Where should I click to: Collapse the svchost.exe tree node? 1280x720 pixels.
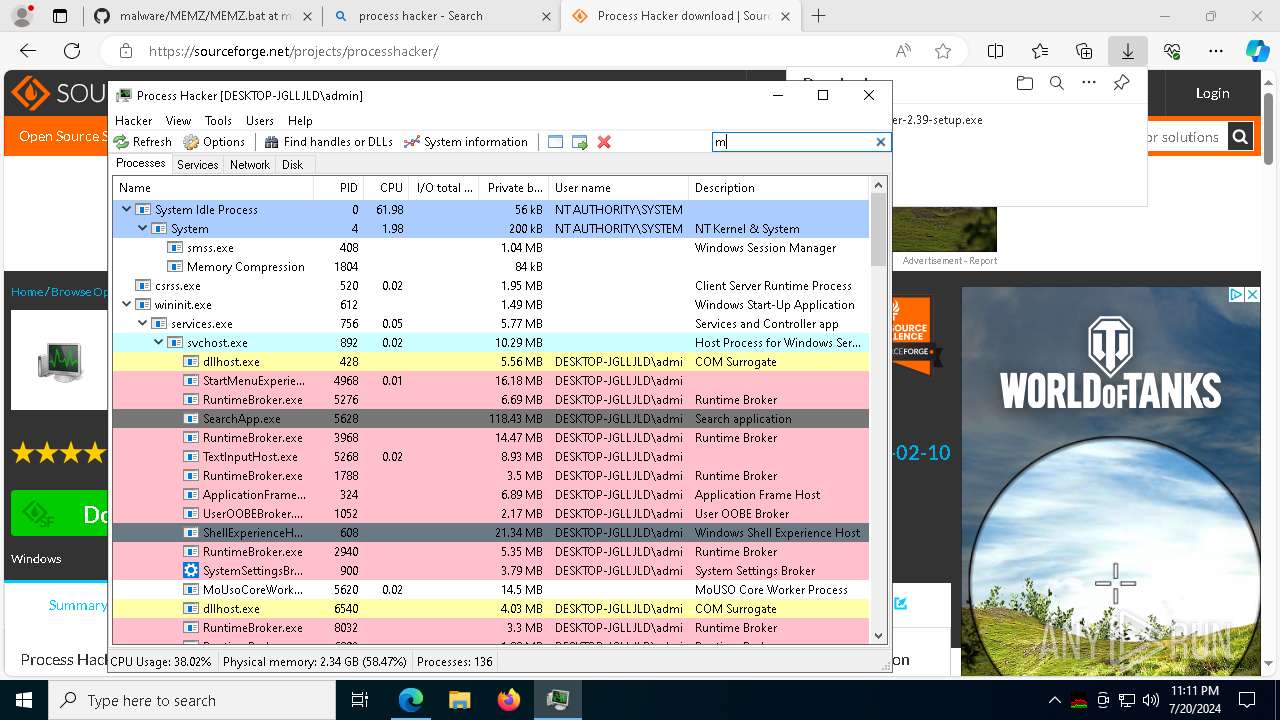158,343
